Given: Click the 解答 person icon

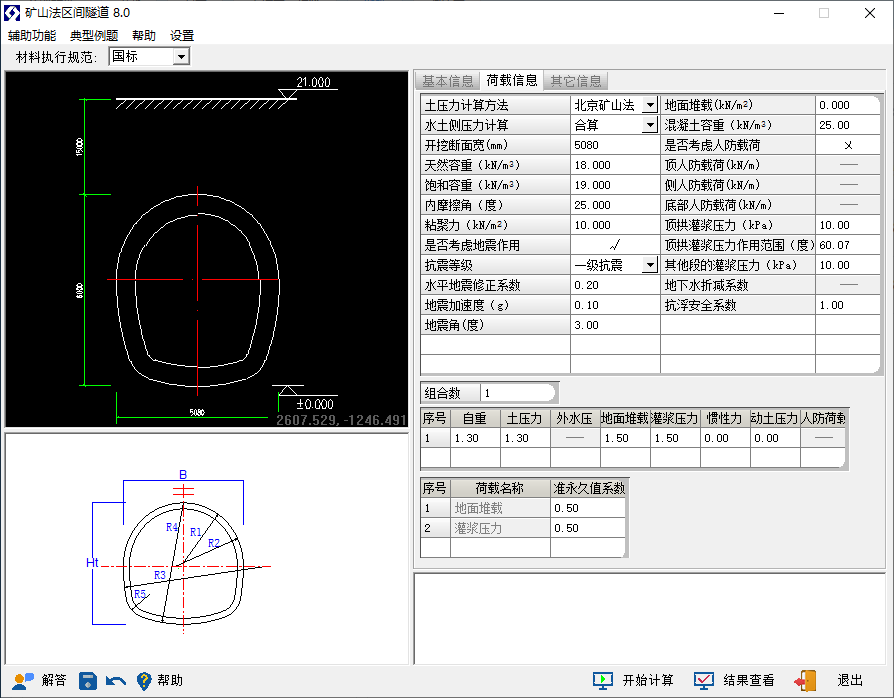Looking at the screenshot, I should (x=23, y=680).
